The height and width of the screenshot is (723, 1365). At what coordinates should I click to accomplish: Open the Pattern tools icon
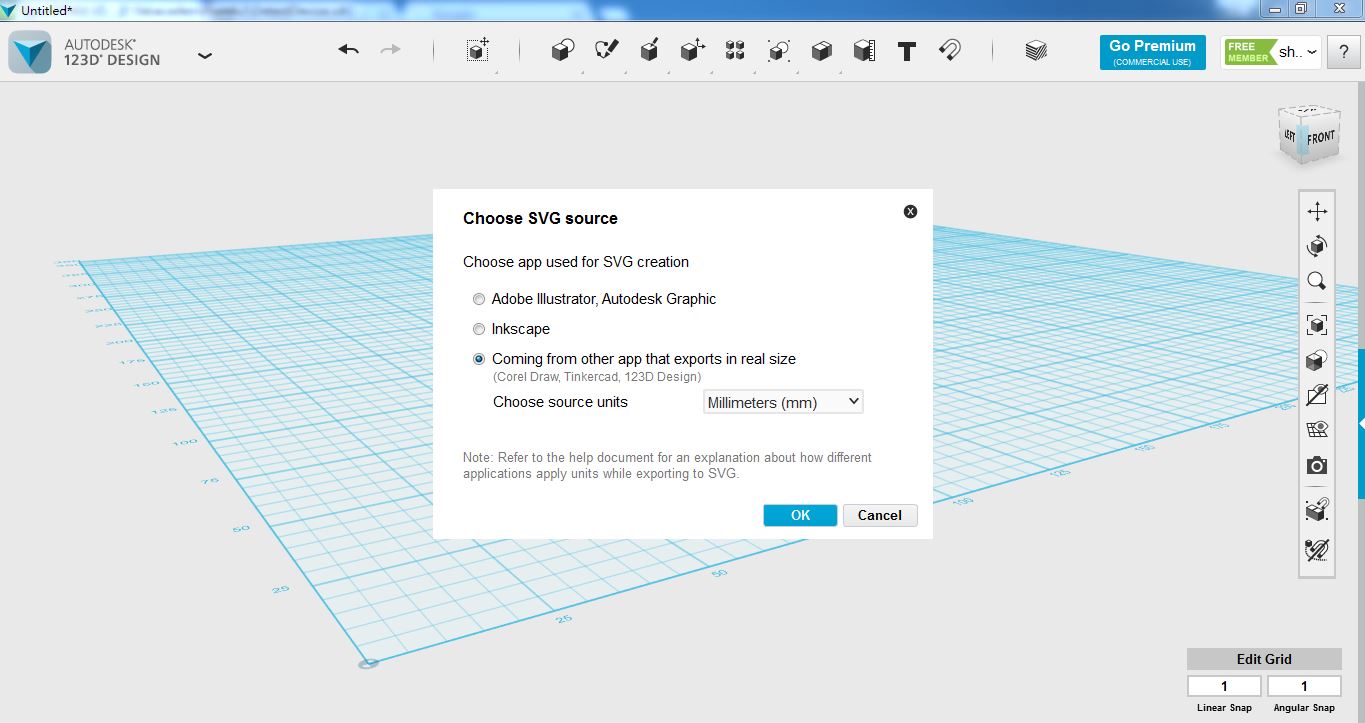click(735, 51)
